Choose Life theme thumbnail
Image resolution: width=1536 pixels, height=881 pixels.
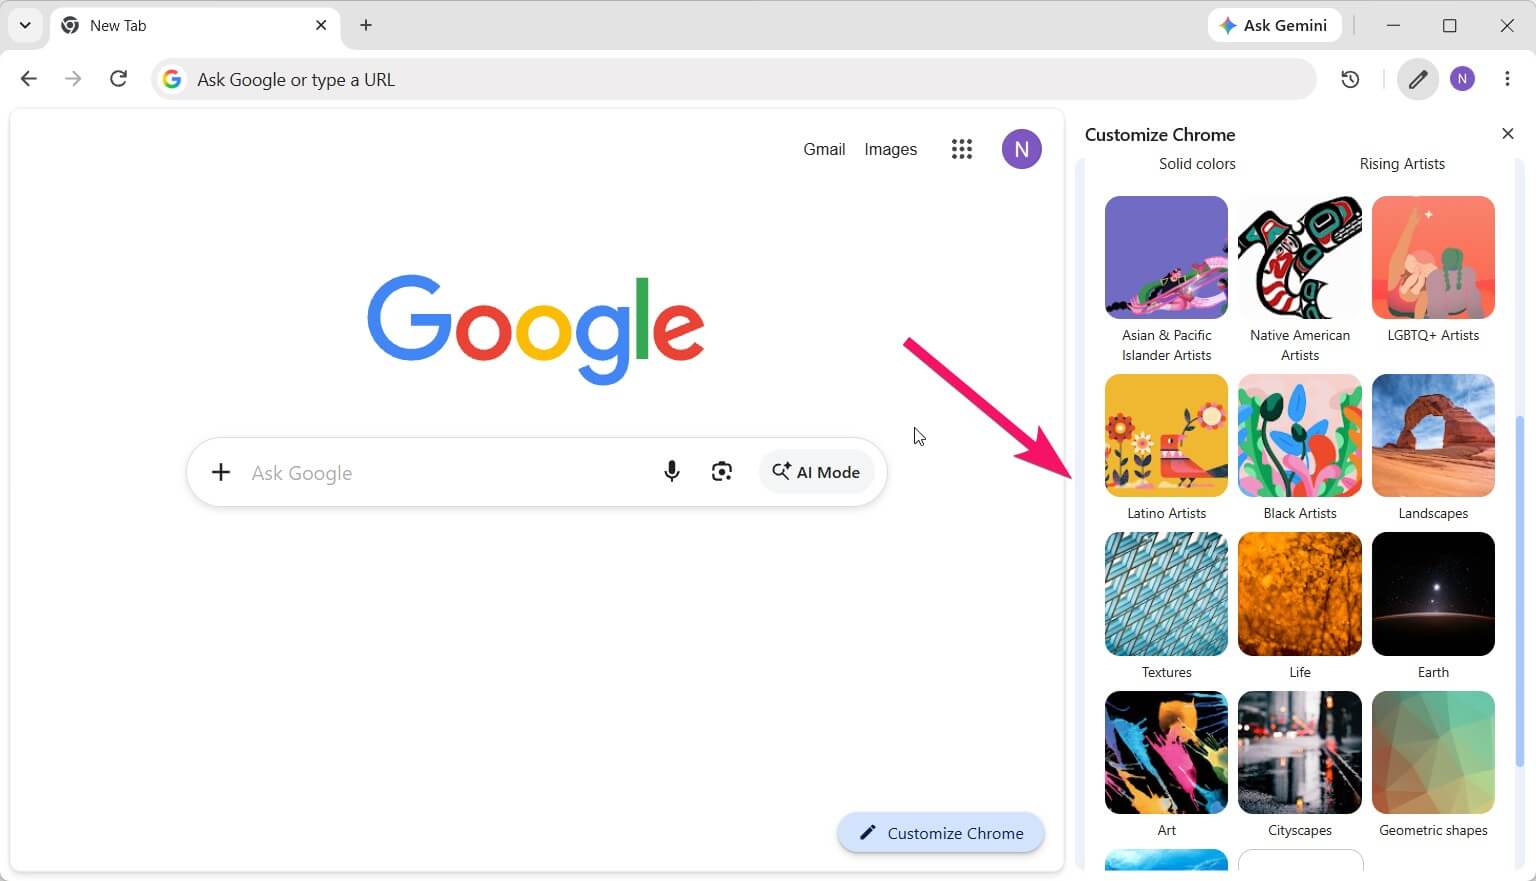[1300, 594]
